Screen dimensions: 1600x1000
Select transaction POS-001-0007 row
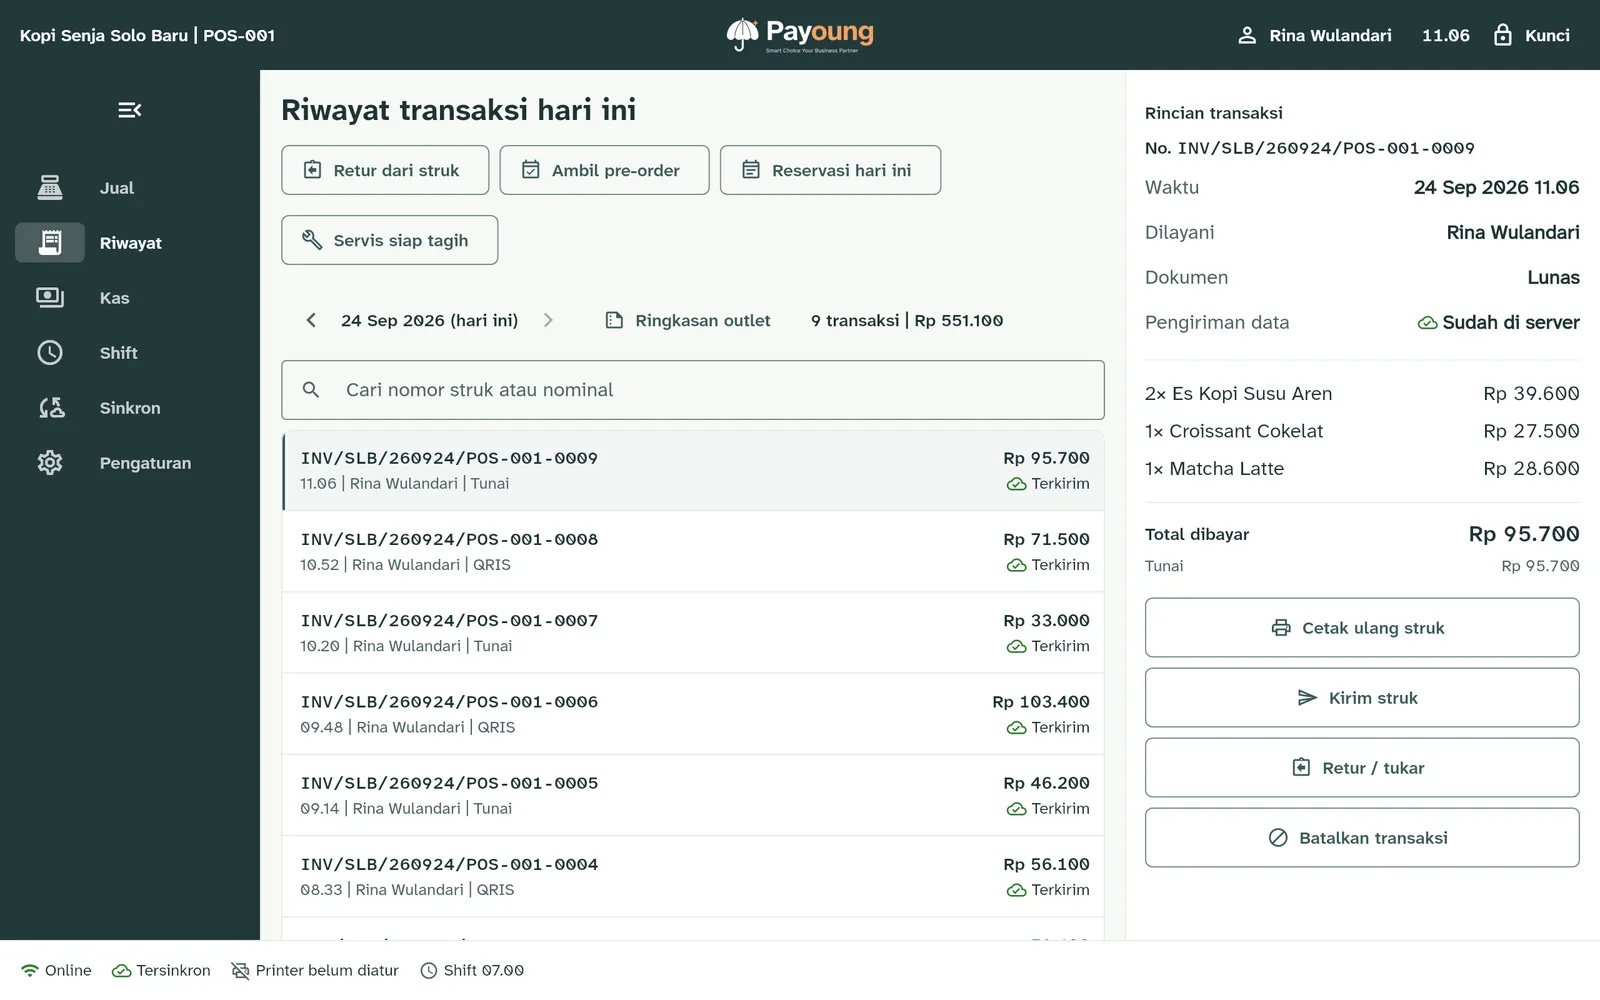[693, 633]
